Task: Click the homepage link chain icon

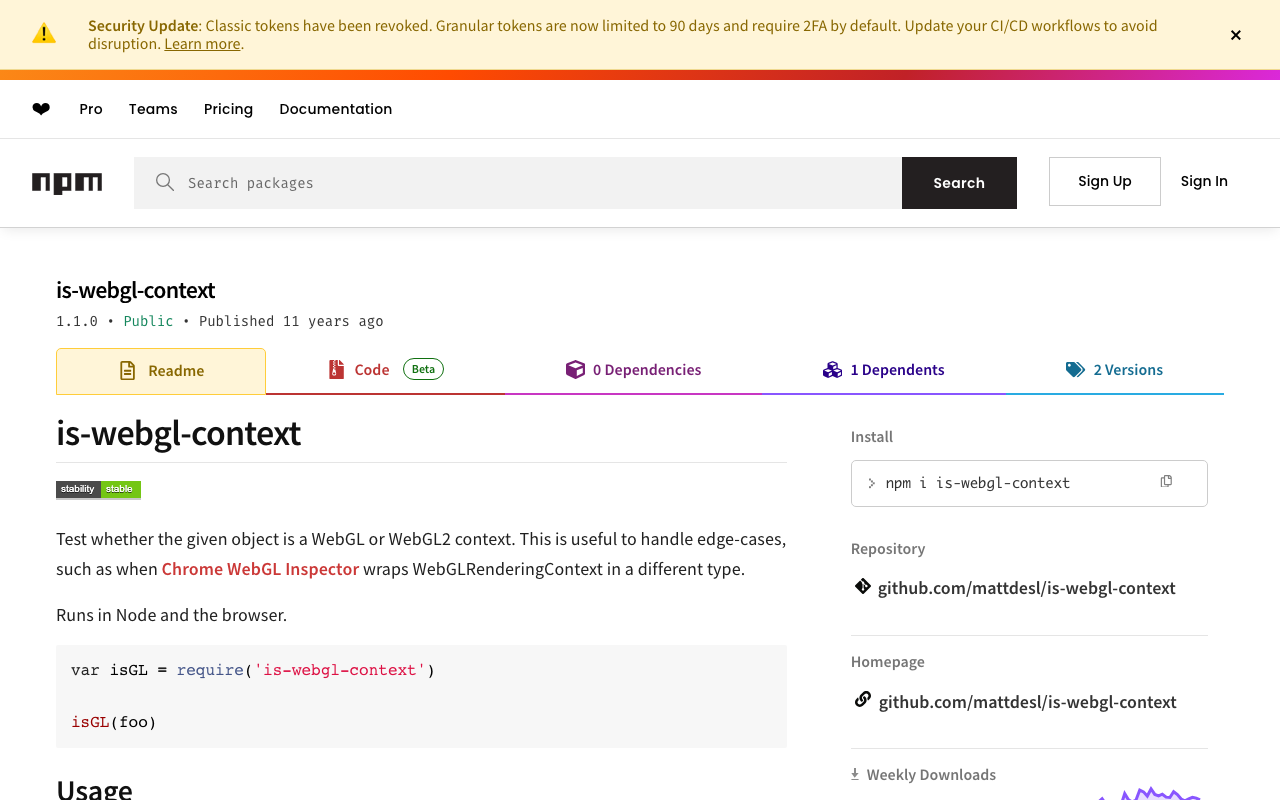Action: click(x=862, y=700)
